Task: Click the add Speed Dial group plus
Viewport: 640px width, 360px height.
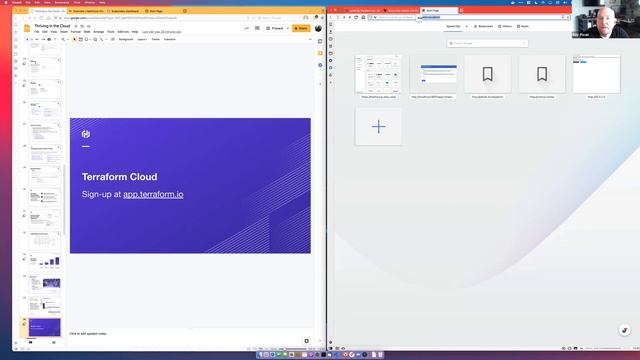Action: point(467,27)
